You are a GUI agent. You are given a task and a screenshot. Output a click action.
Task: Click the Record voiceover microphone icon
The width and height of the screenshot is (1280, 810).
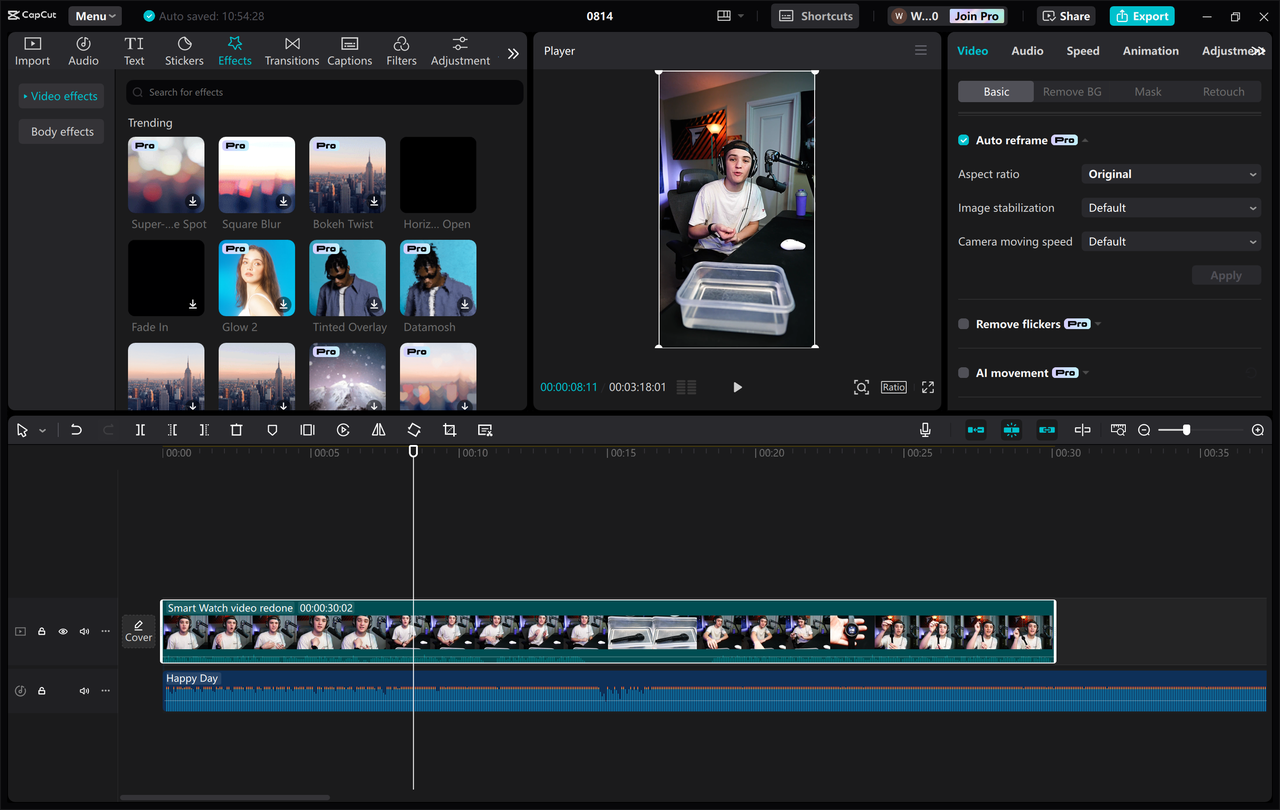pos(924,429)
